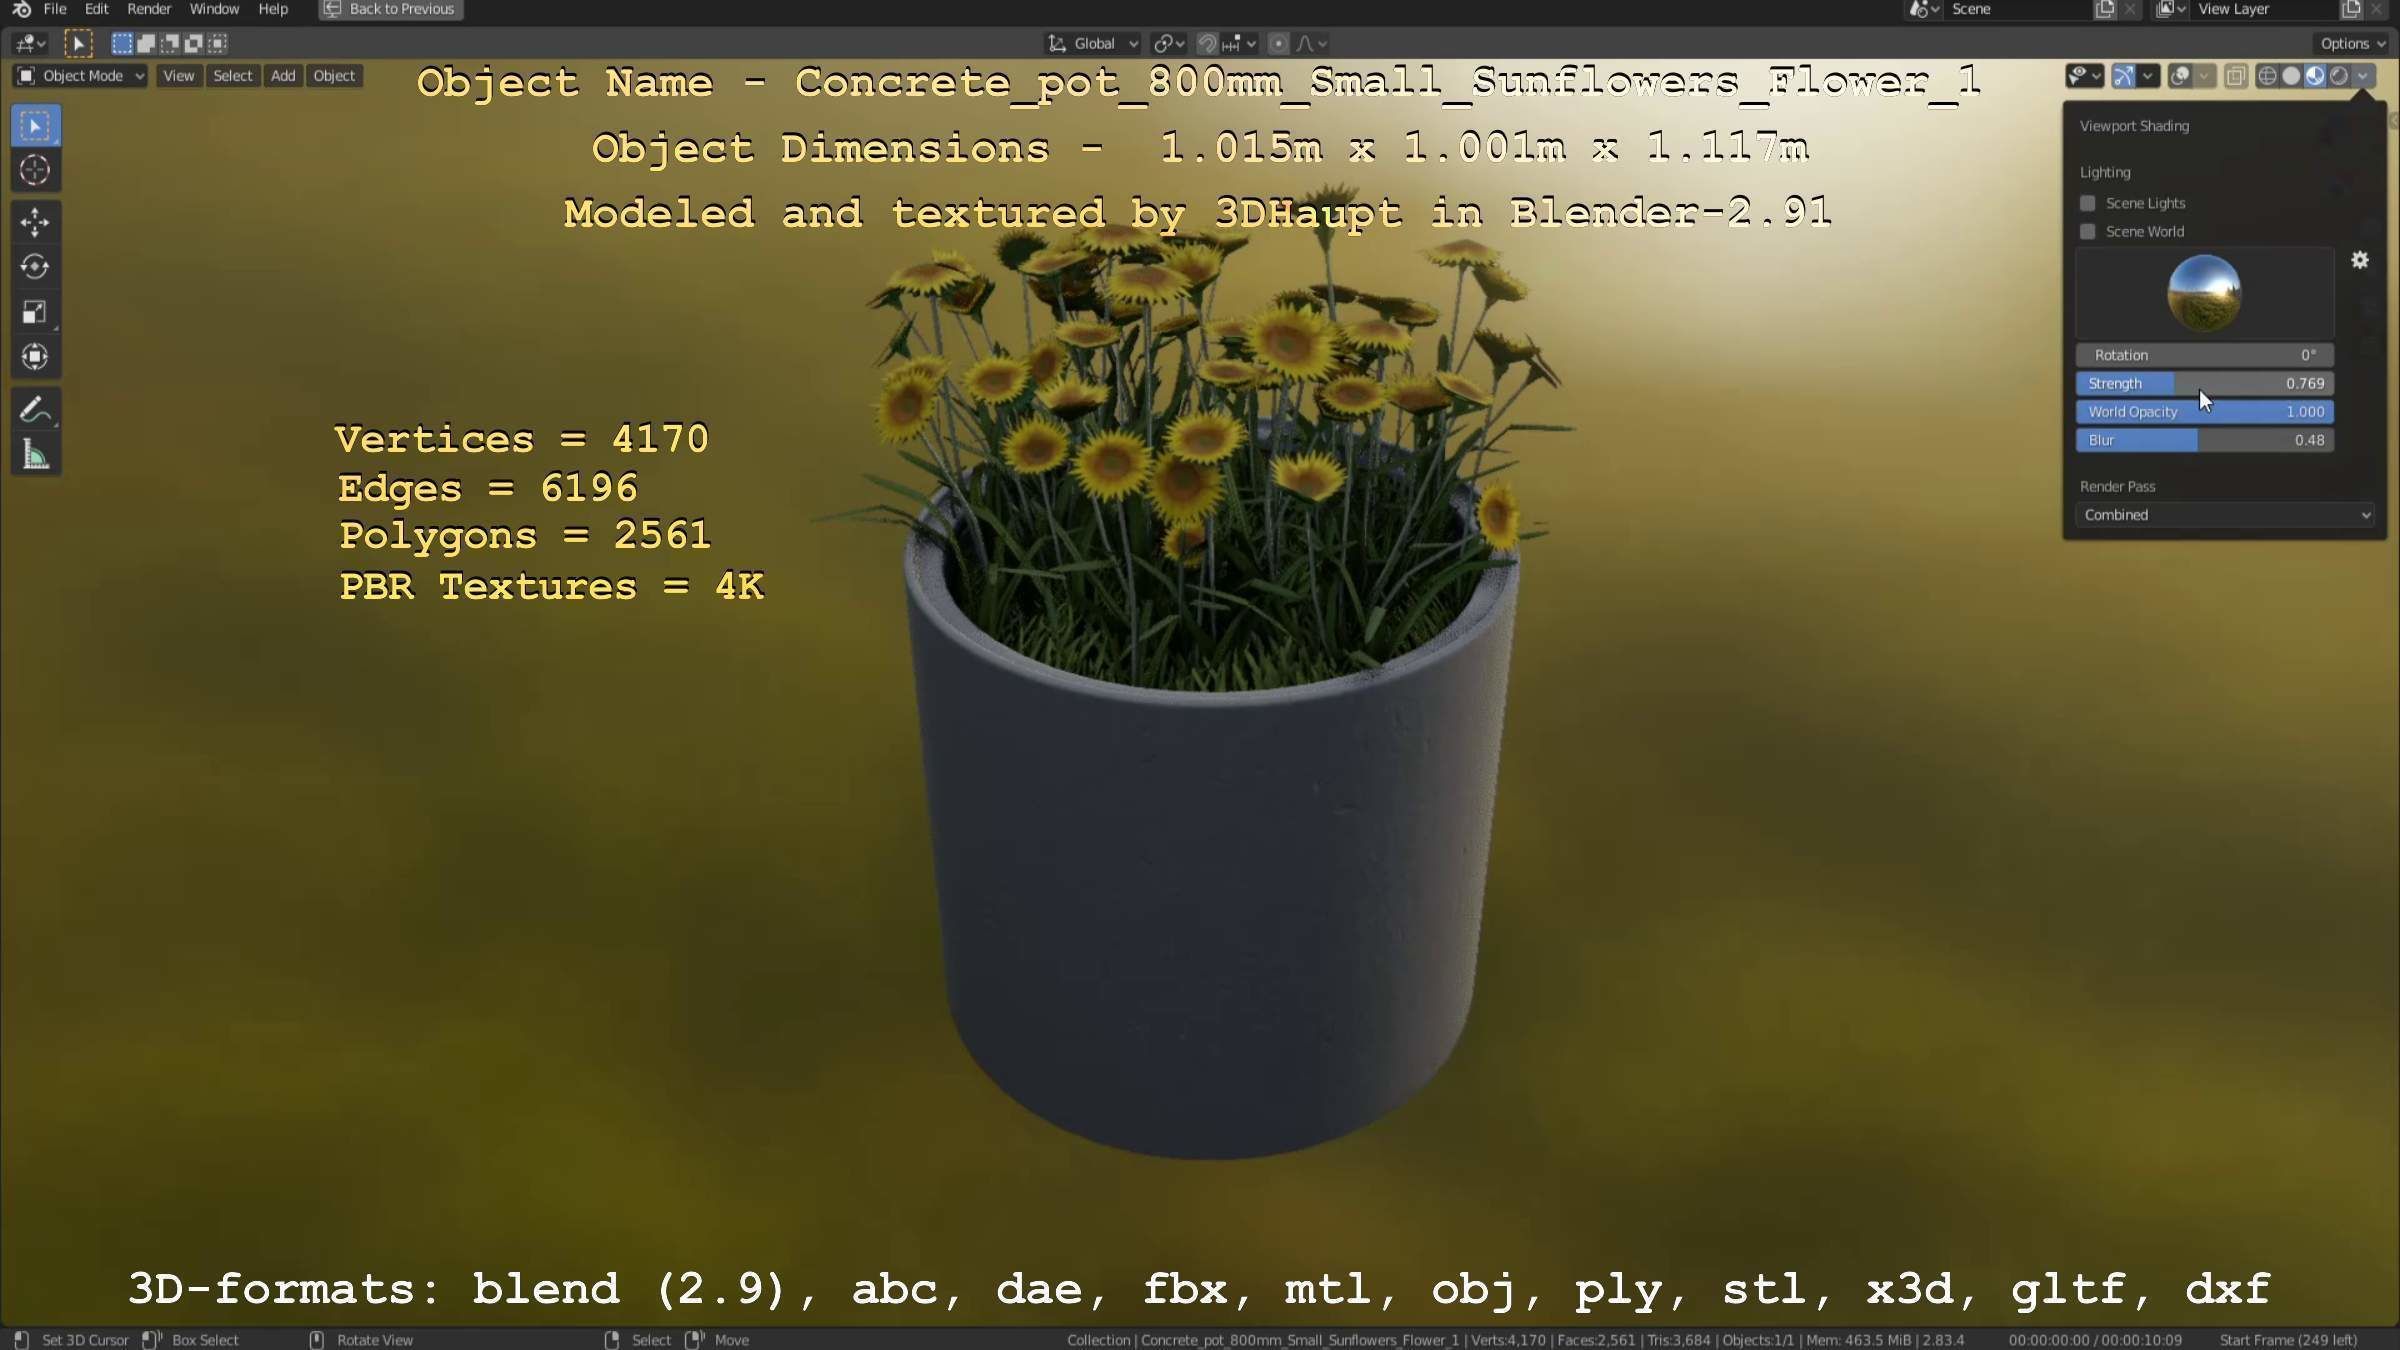Screen dimensions: 2400x1350
Task: Open gizmo visibility options arrow
Action: pyautogui.click(x=2148, y=76)
